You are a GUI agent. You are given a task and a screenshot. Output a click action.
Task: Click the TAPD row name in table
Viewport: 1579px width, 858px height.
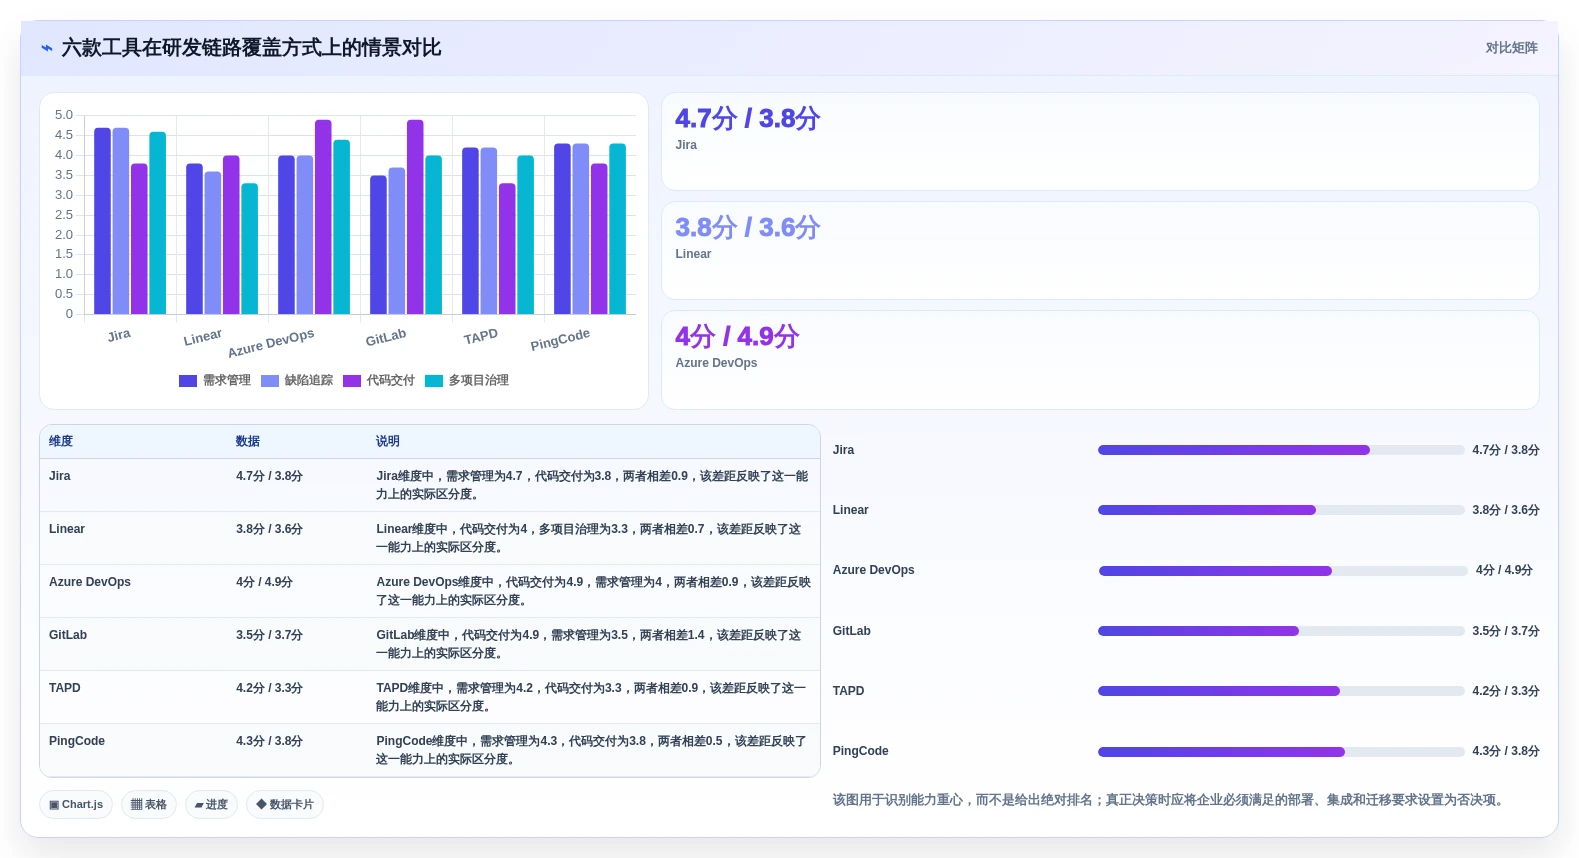65,688
